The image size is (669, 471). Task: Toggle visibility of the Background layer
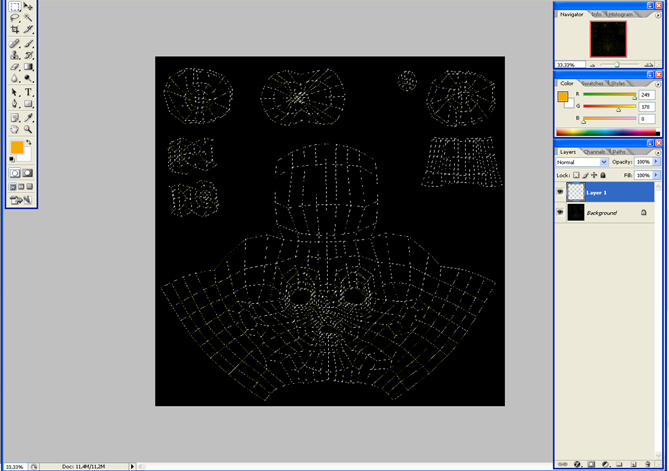561,213
